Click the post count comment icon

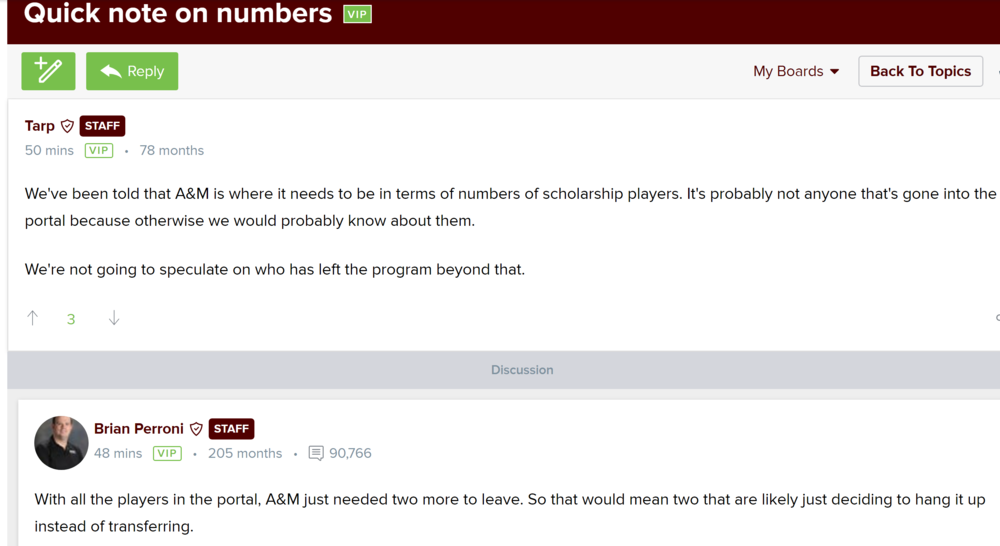316,453
